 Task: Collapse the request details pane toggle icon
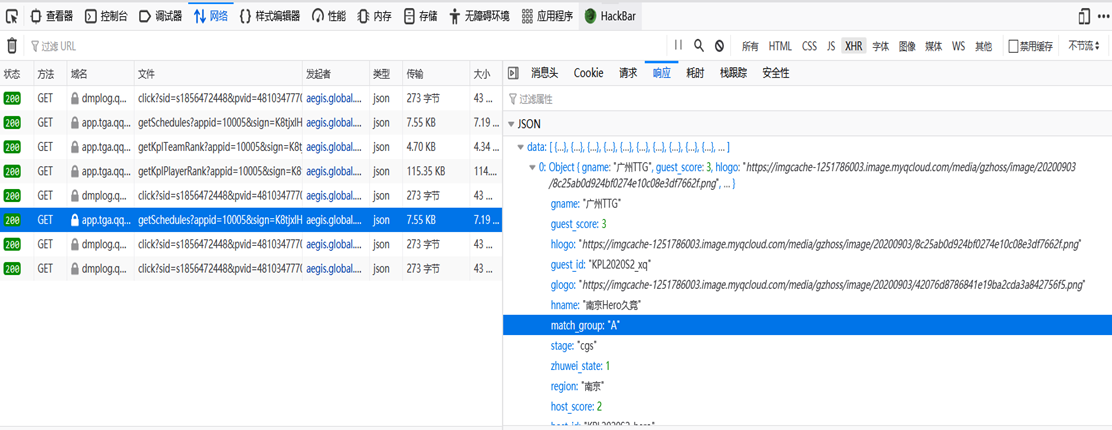pyautogui.click(x=513, y=72)
